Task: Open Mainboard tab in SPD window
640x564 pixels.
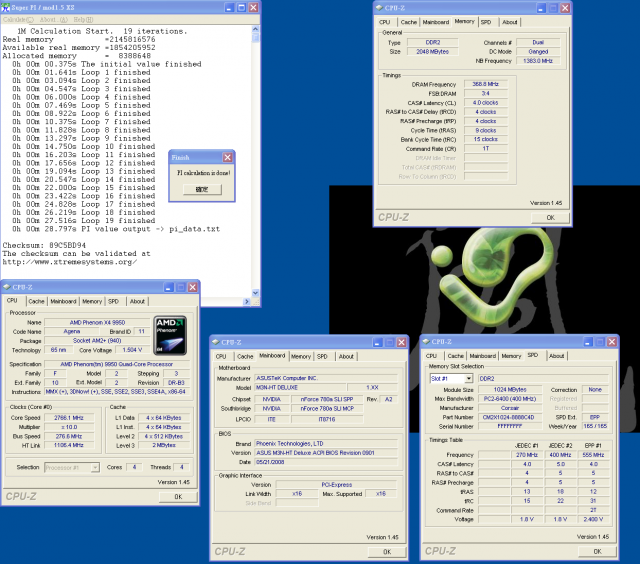Action: coord(482,356)
